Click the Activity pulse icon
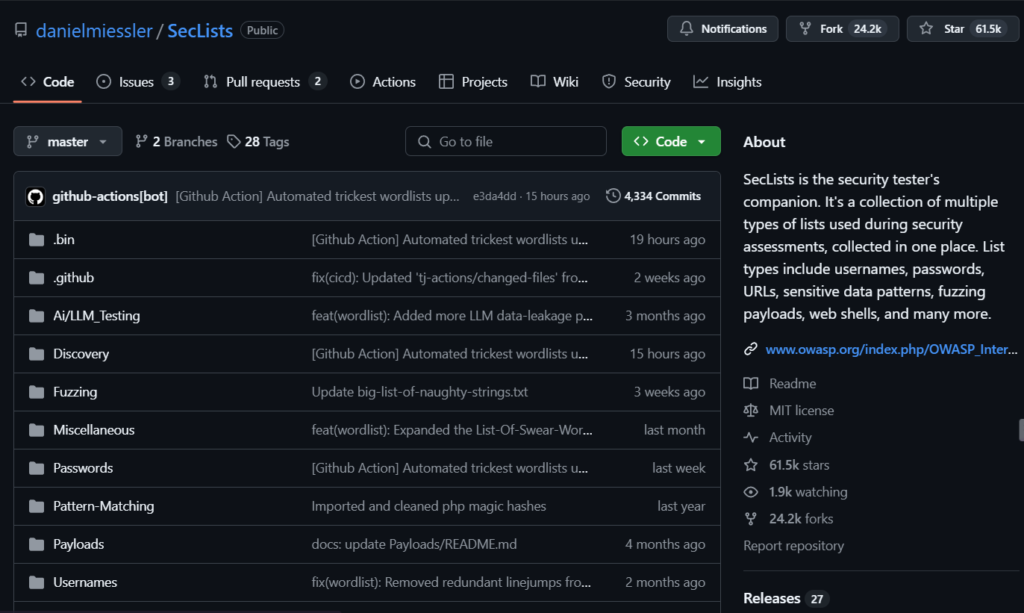 pos(751,437)
